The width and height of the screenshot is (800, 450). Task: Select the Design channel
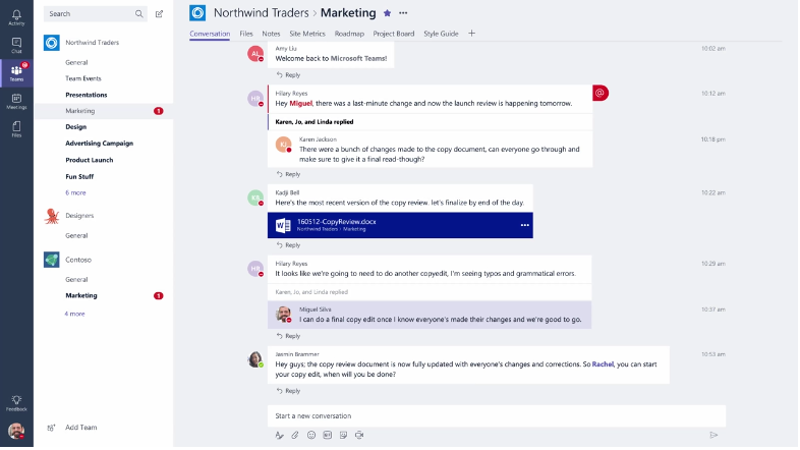pos(76,127)
